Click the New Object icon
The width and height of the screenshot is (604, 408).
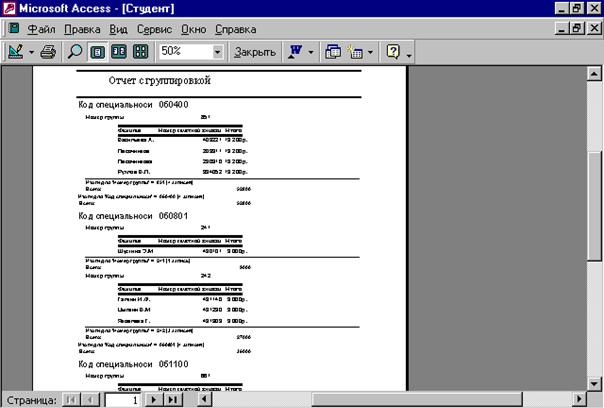point(355,51)
